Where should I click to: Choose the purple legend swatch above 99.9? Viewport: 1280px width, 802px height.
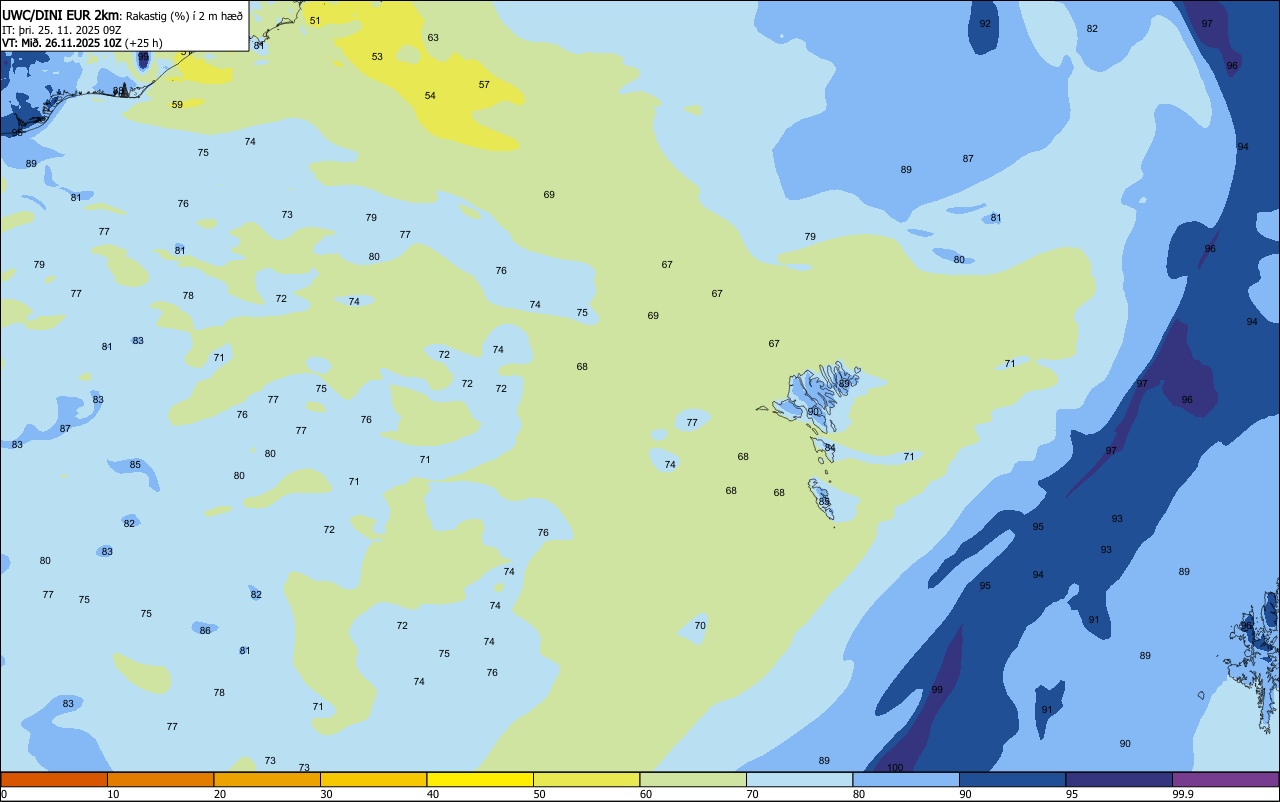(1225, 779)
